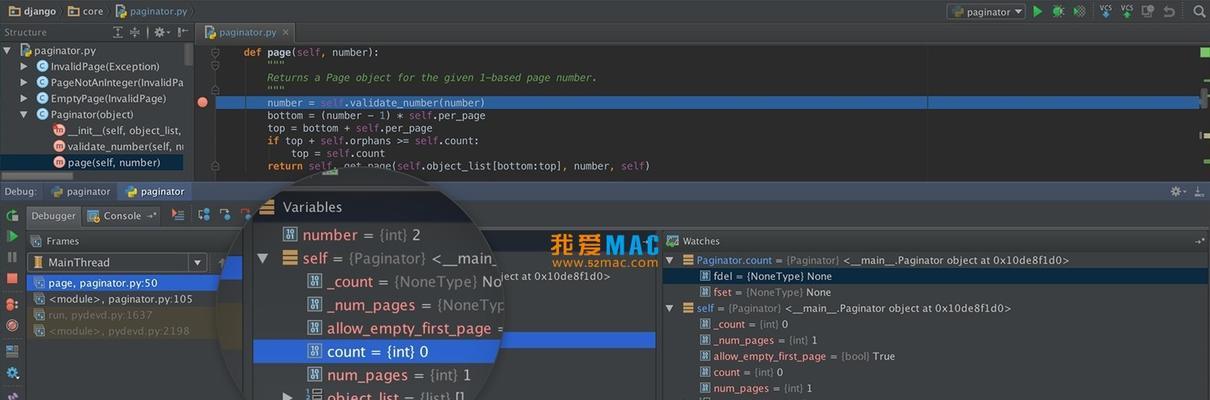The height and width of the screenshot is (400, 1210).
Task: Collapse Paginator(object) class node
Action: (25, 114)
